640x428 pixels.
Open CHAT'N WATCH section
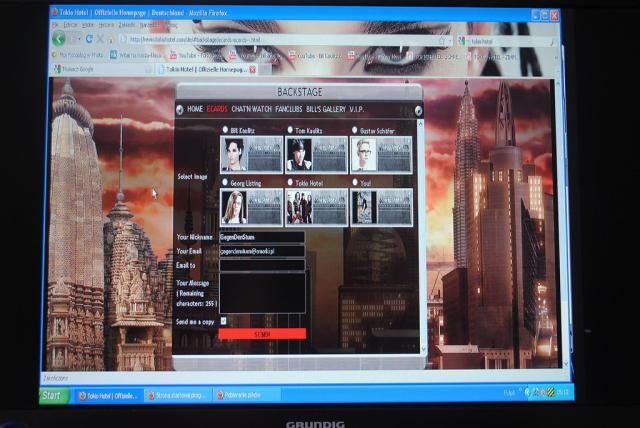tap(251, 109)
